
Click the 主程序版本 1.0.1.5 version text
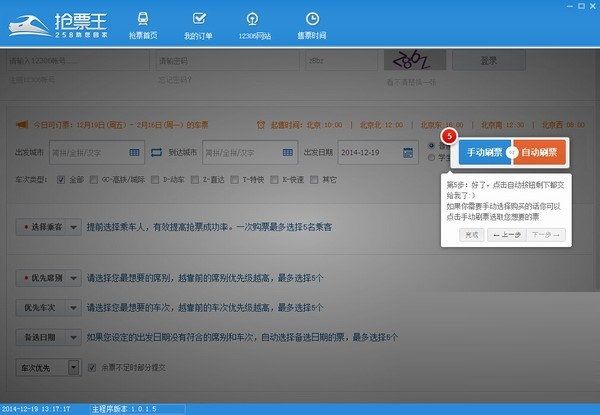click(124, 409)
